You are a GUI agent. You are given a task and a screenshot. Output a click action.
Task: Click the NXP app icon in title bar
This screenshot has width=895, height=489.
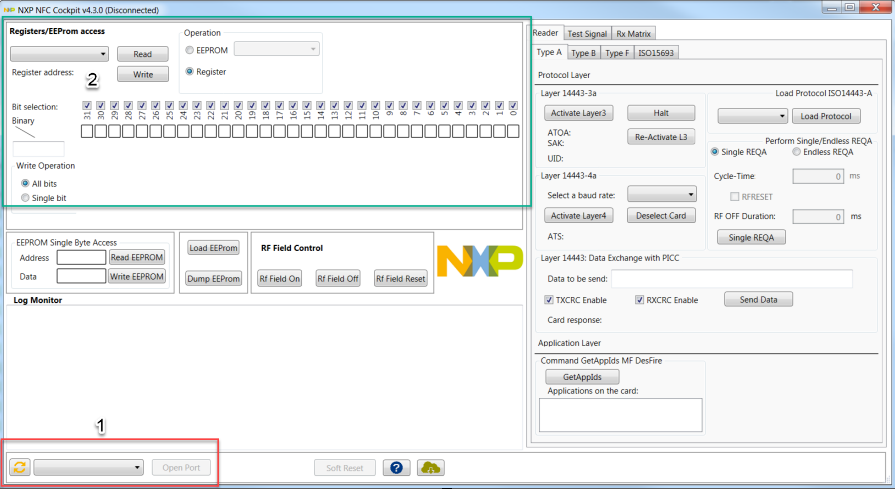tap(9, 10)
